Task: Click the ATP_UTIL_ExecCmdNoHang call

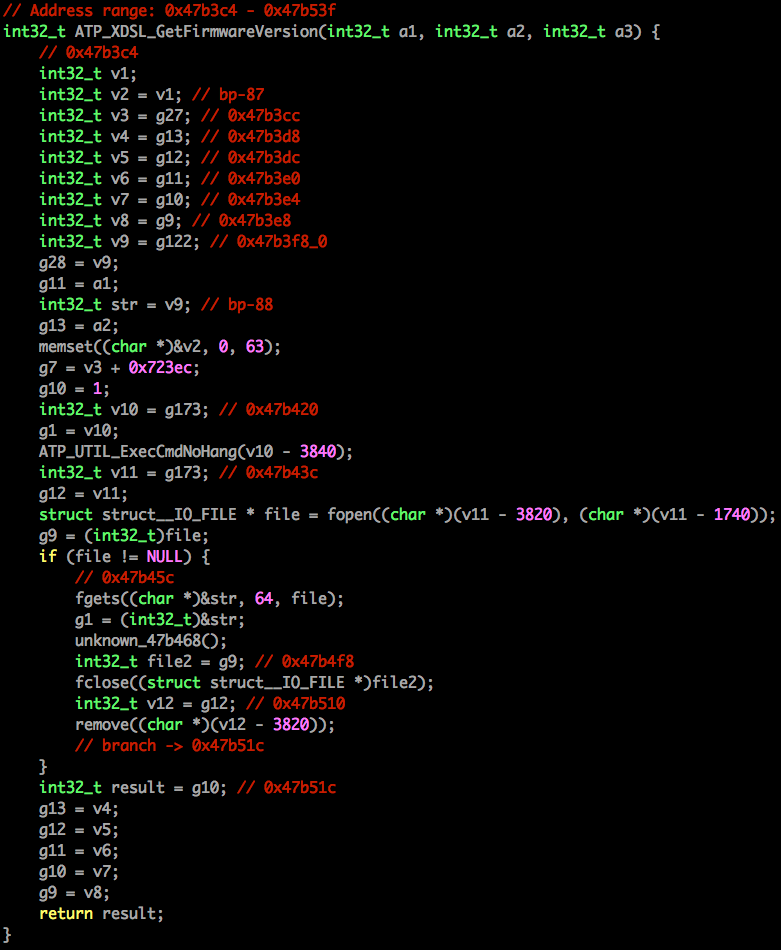Action: click(196, 451)
